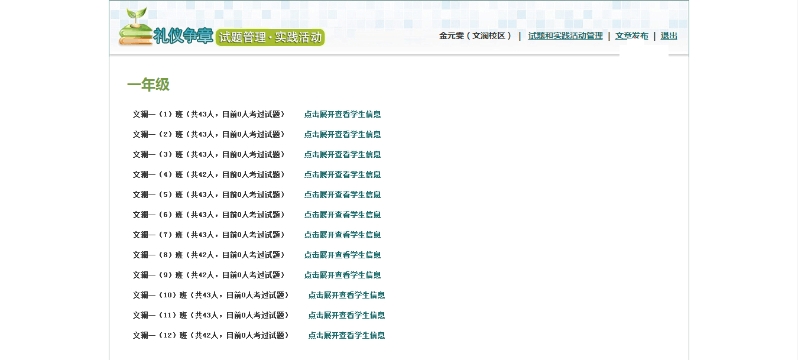Screen dimensions: 798x360
Task: Click the 试题管理·实践活动 green banner
Action: [270, 37]
